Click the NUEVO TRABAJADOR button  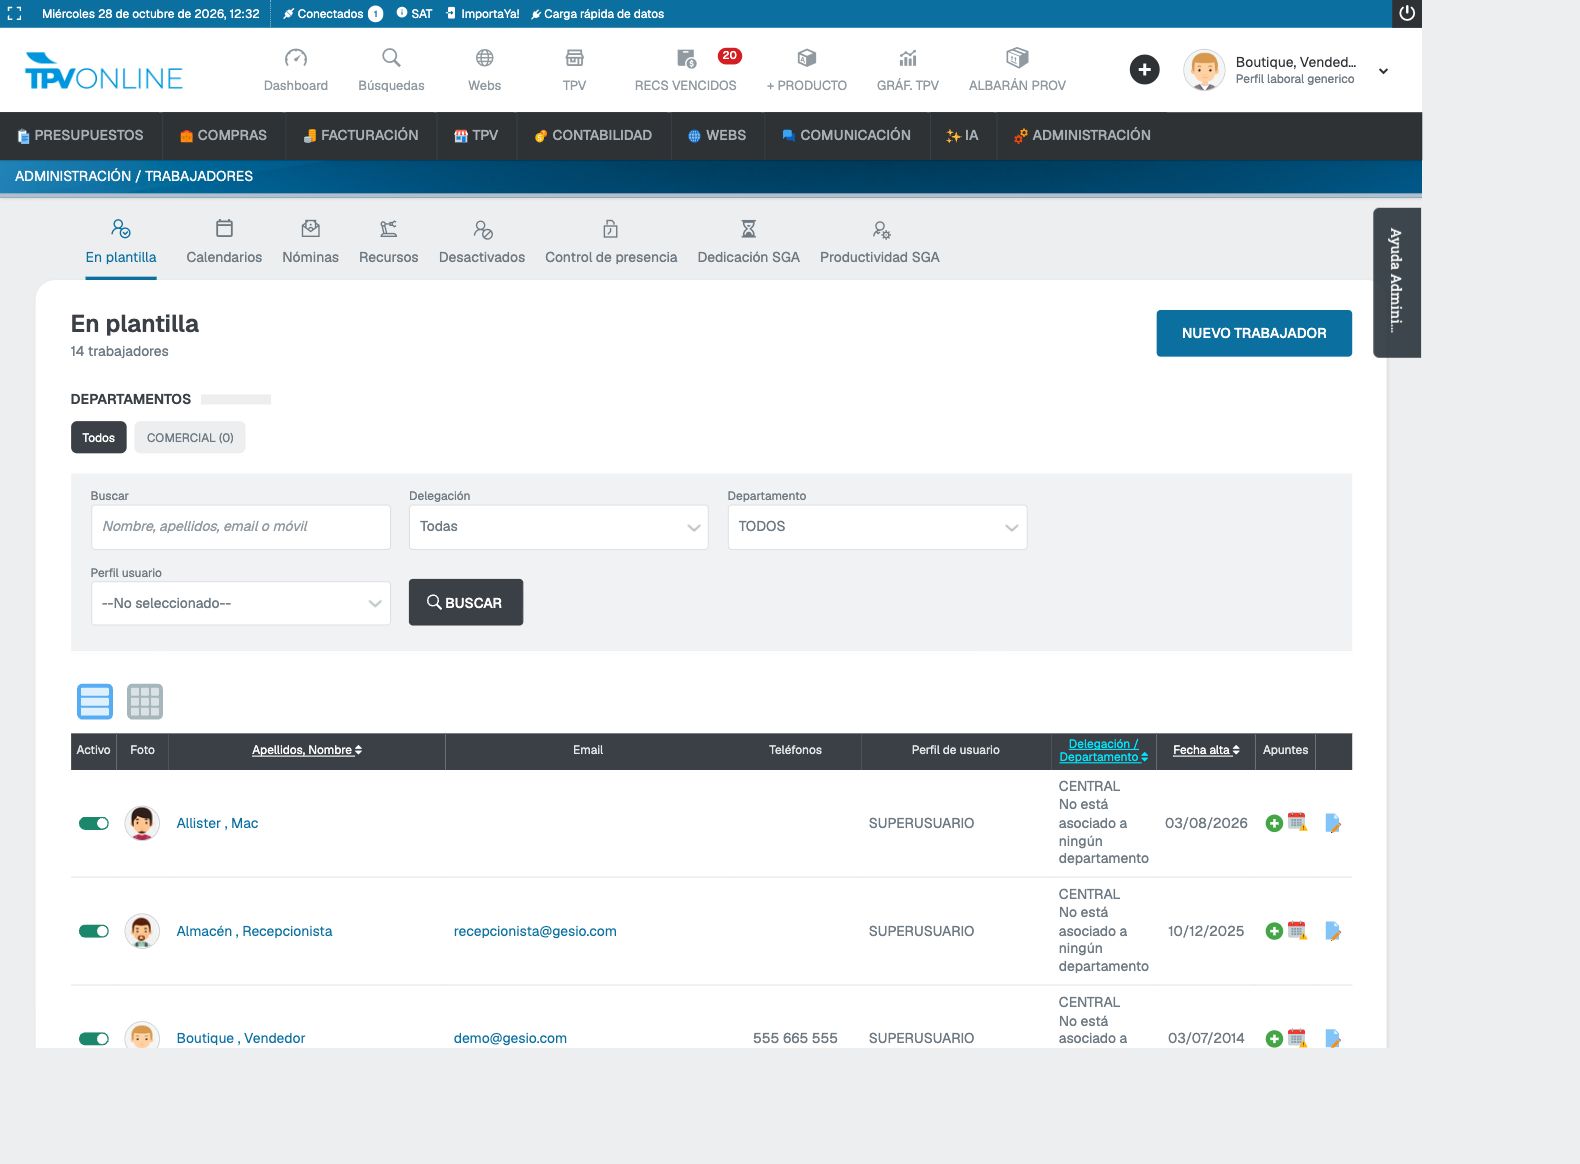click(1254, 333)
